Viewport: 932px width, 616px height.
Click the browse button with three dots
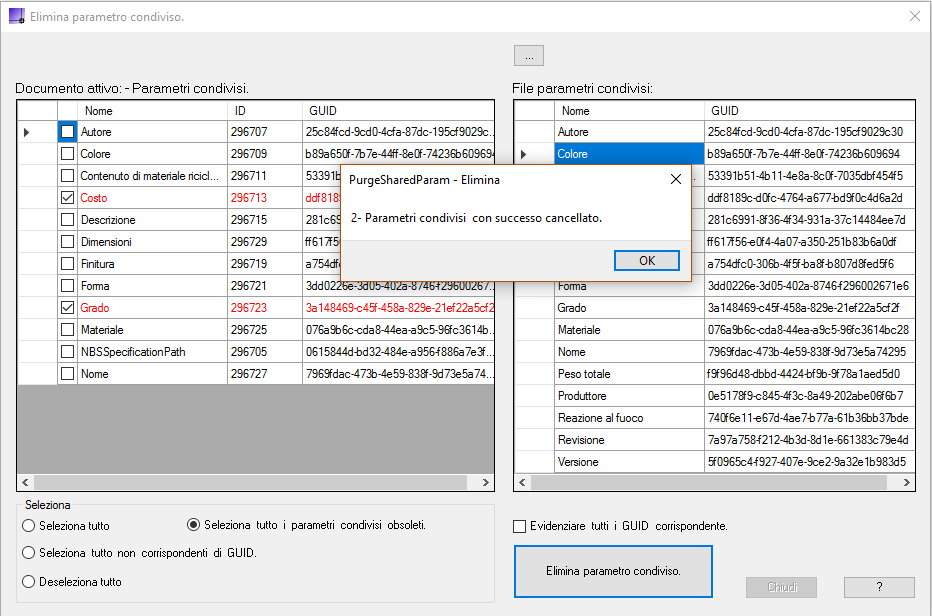tap(528, 56)
